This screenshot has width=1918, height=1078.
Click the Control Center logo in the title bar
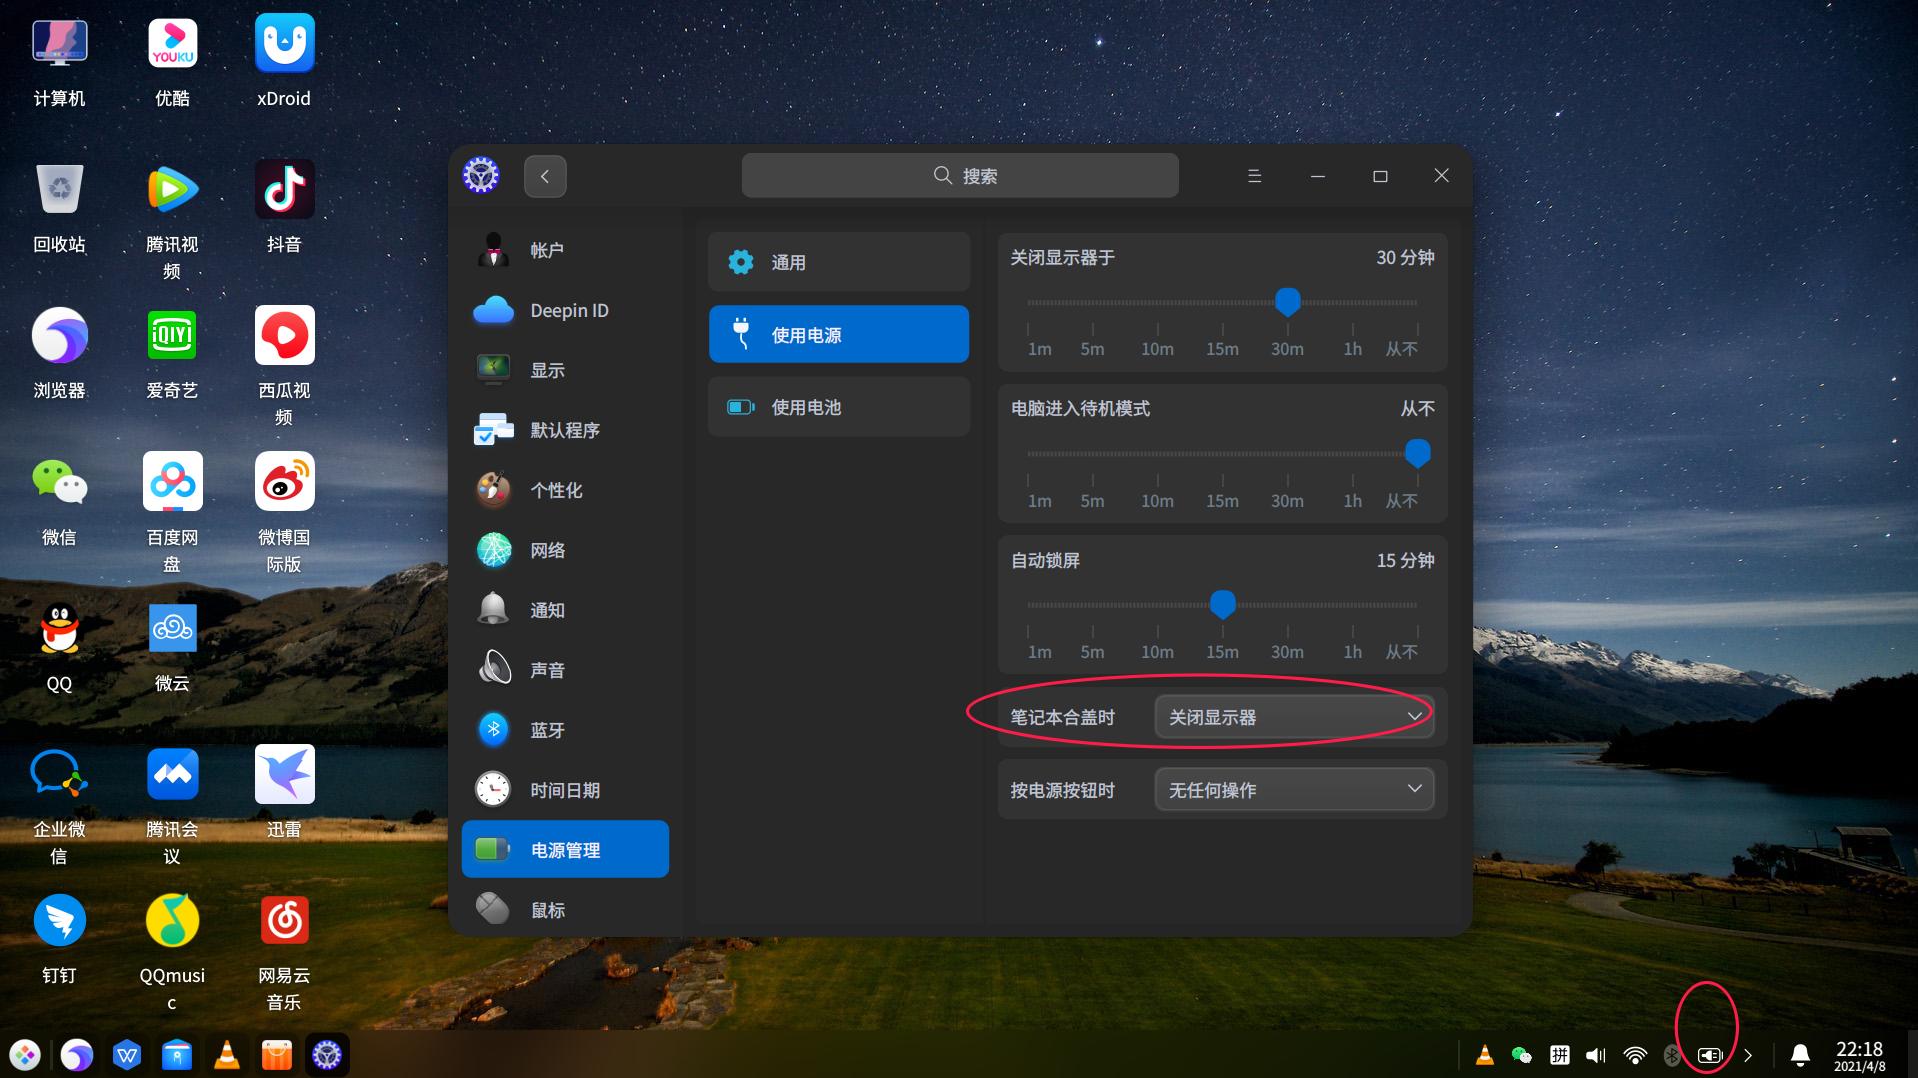pos(481,175)
